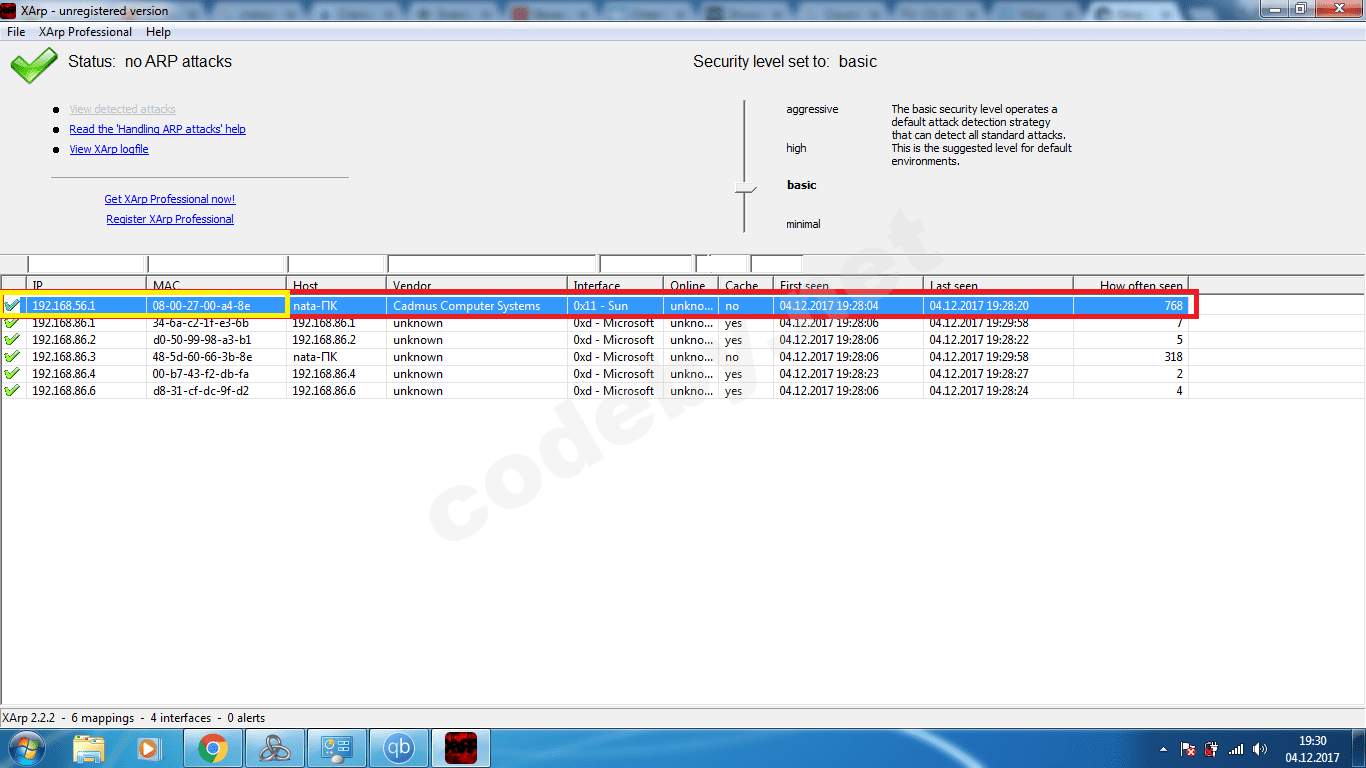Click last seen time 04.12.2017 19:28:27
This screenshot has height=768, width=1366.
(x=979, y=374)
